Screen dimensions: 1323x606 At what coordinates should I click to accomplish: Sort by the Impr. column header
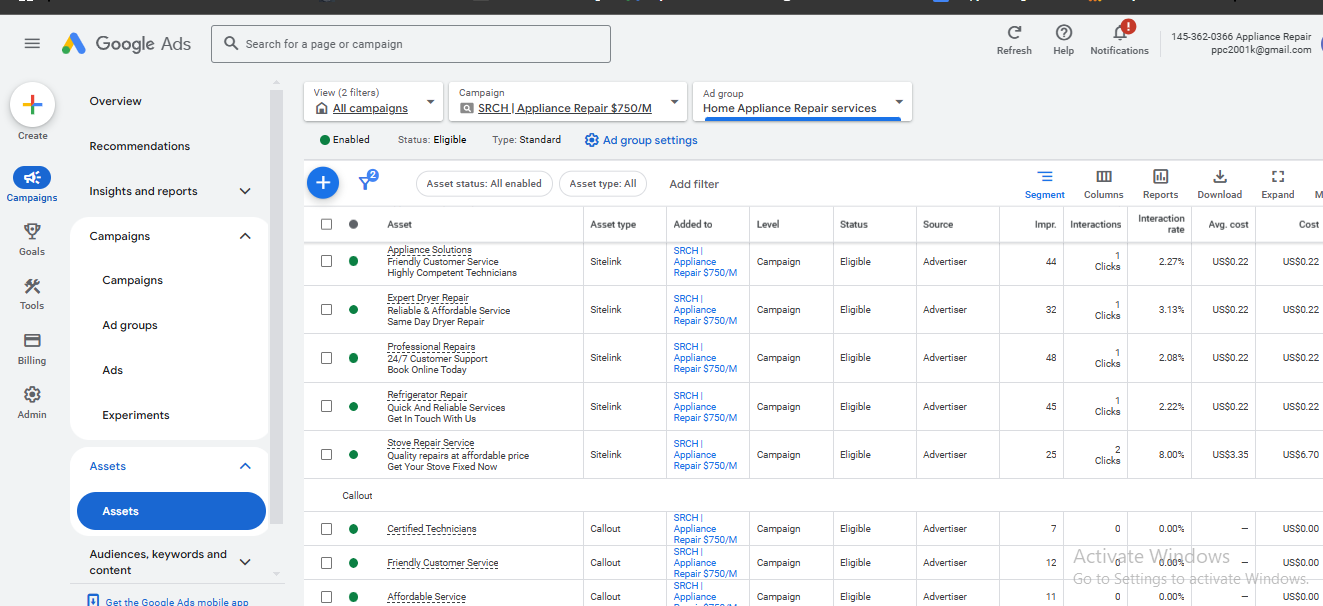pyautogui.click(x=1045, y=224)
